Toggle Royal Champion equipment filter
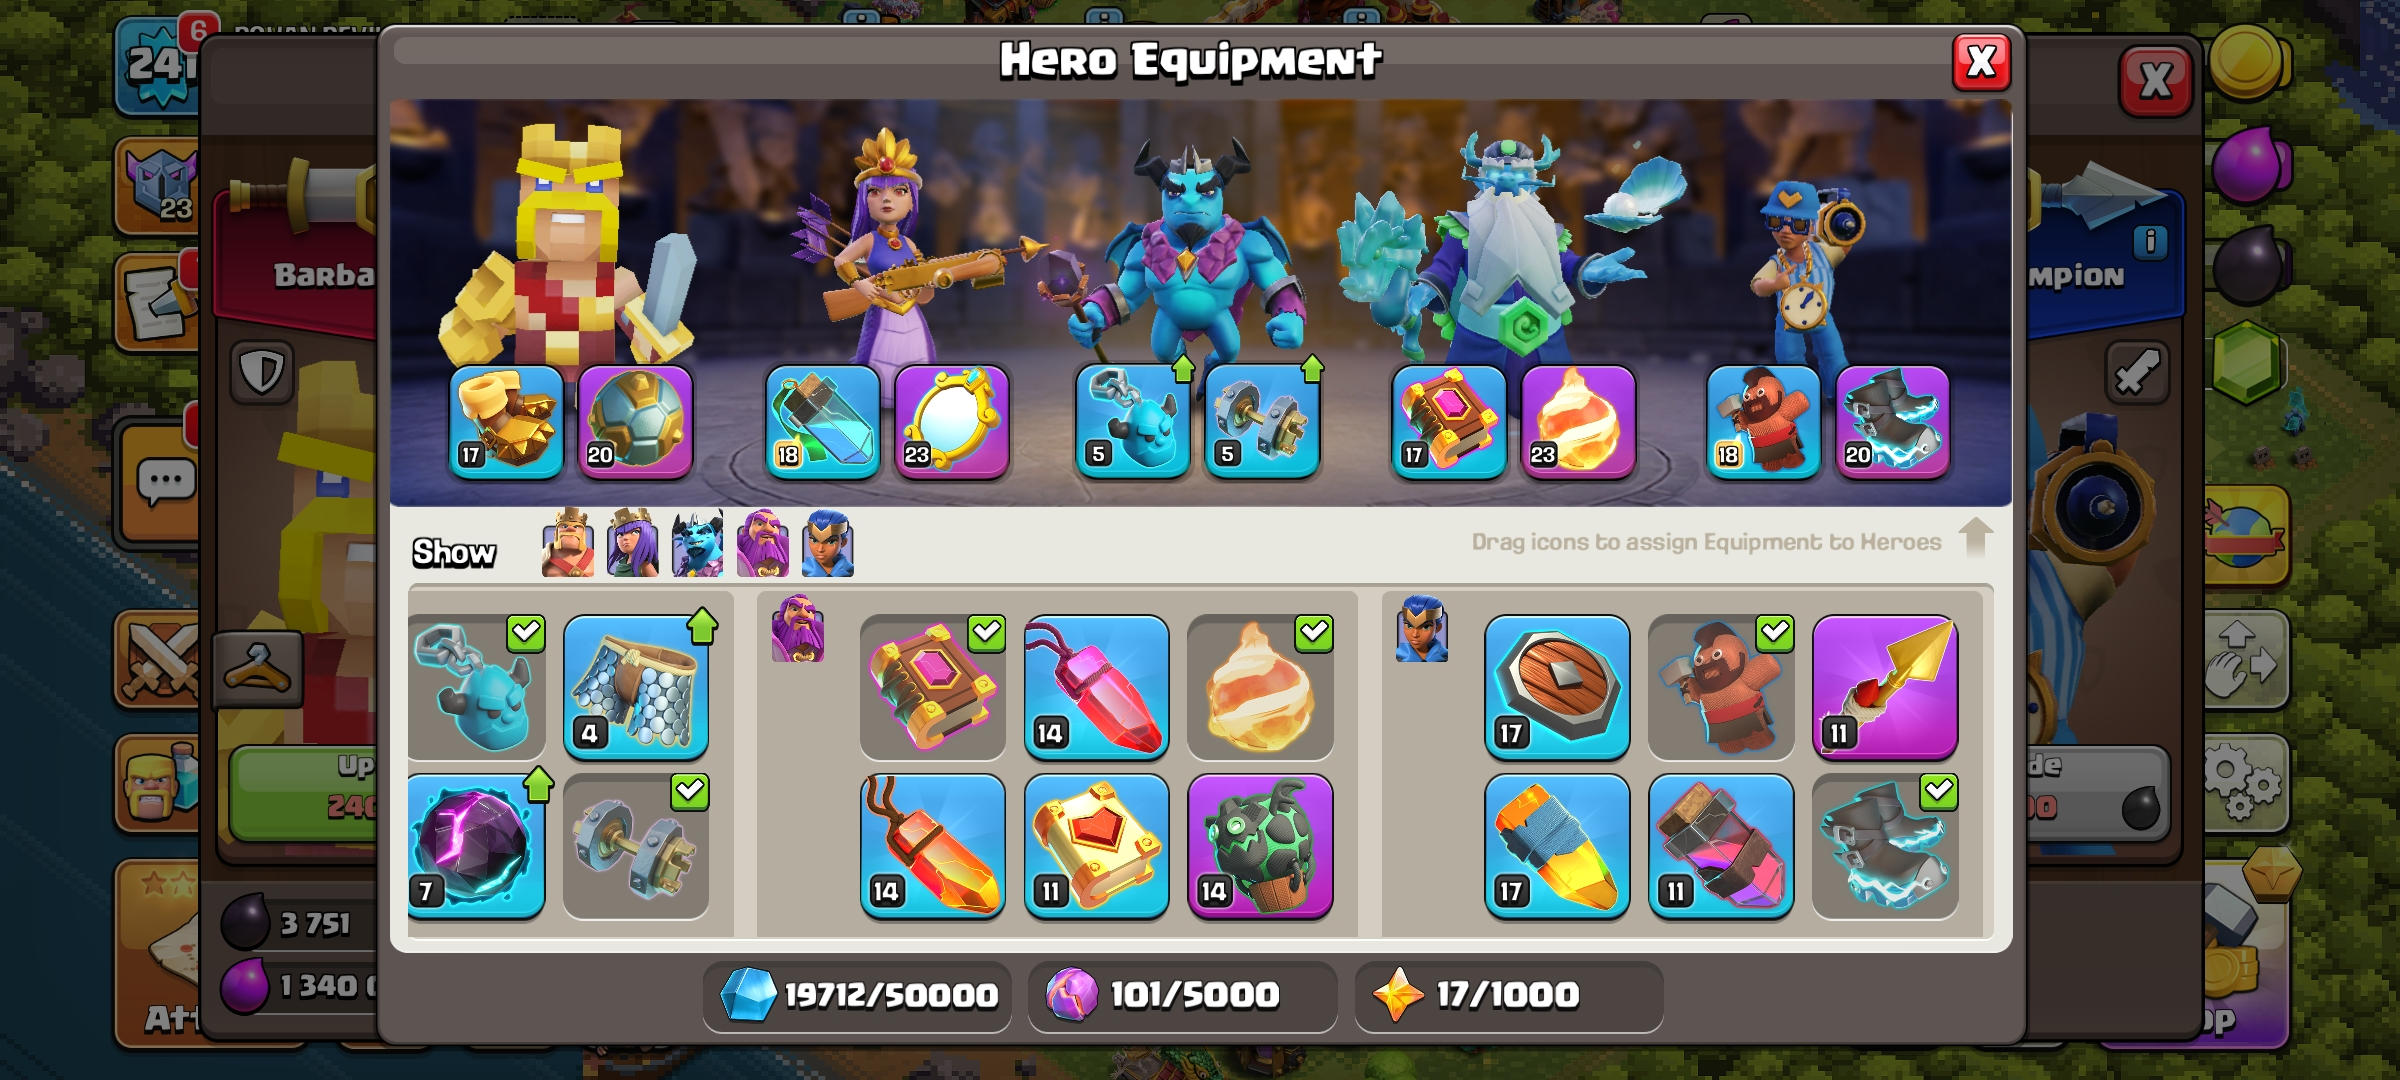The height and width of the screenshot is (1080, 2400). 828,543
